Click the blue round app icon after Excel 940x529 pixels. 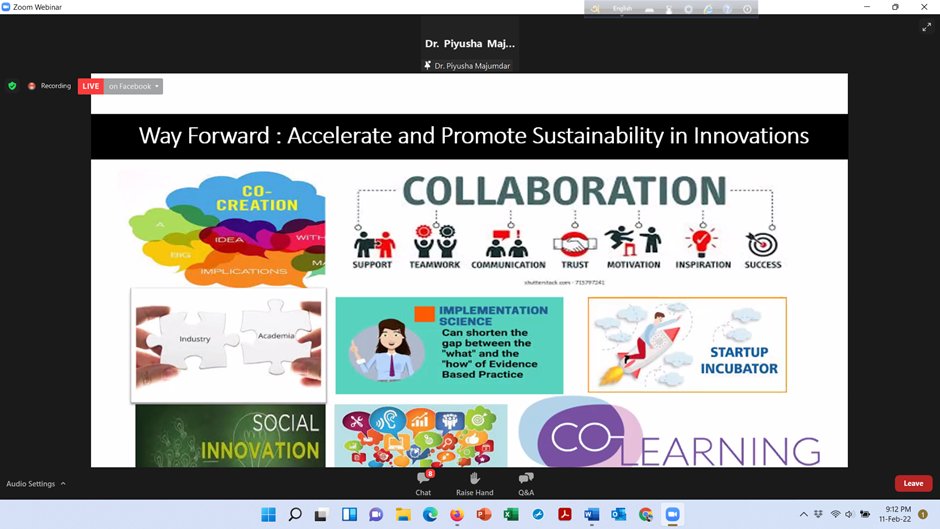coord(538,515)
